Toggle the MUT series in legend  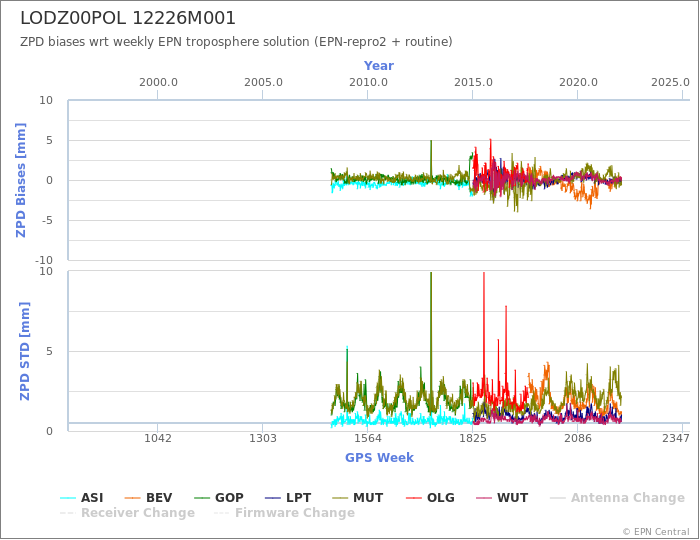pos(358,498)
